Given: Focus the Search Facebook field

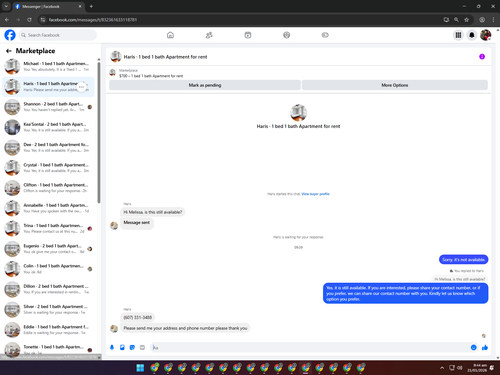Looking at the screenshot, I should pos(58,35).
